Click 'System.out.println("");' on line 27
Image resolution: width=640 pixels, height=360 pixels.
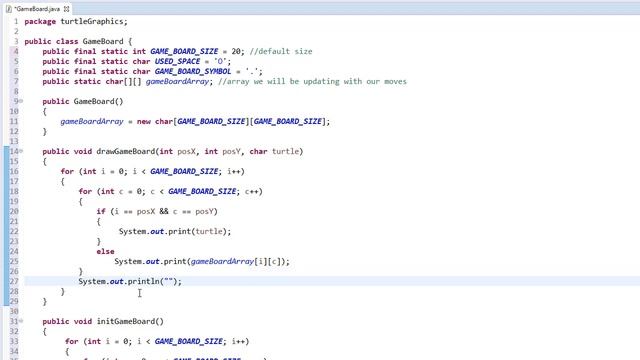tap(130, 281)
